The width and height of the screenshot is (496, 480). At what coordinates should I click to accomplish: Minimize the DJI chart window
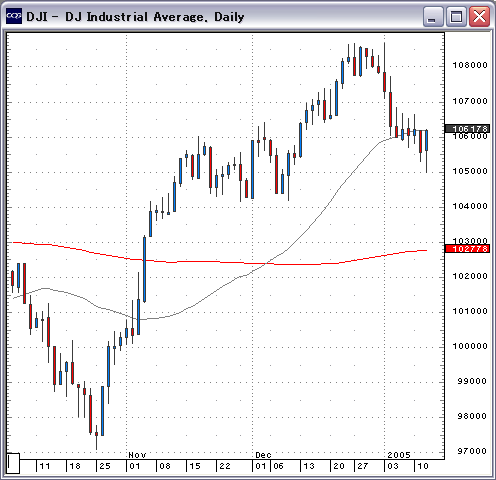point(433,16)
